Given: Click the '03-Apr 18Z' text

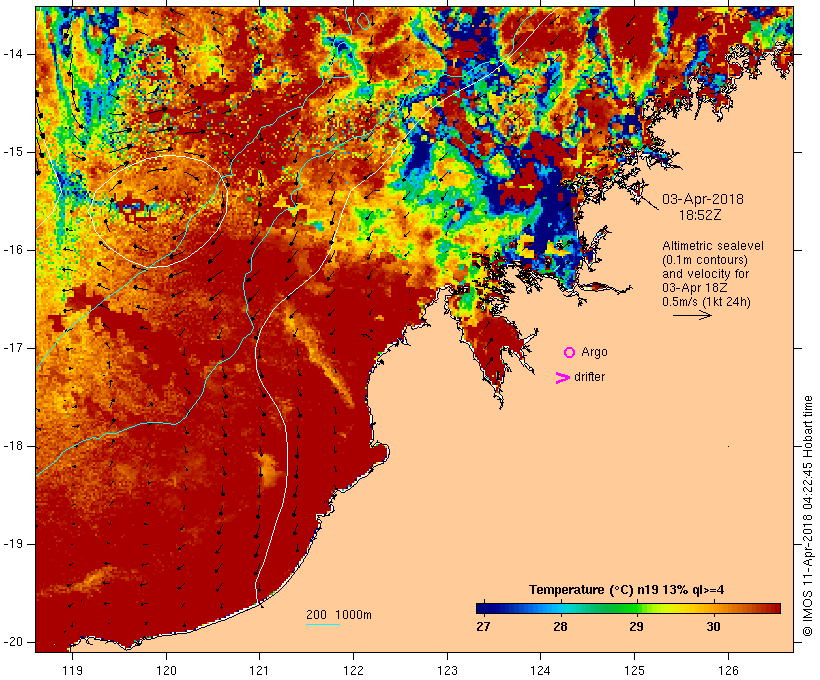Looking at the screenshot, I should [x=694, y=288].
